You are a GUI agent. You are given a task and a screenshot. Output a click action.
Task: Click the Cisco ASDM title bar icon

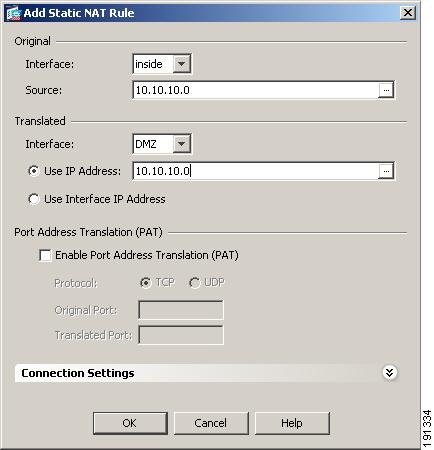[14, 13]
